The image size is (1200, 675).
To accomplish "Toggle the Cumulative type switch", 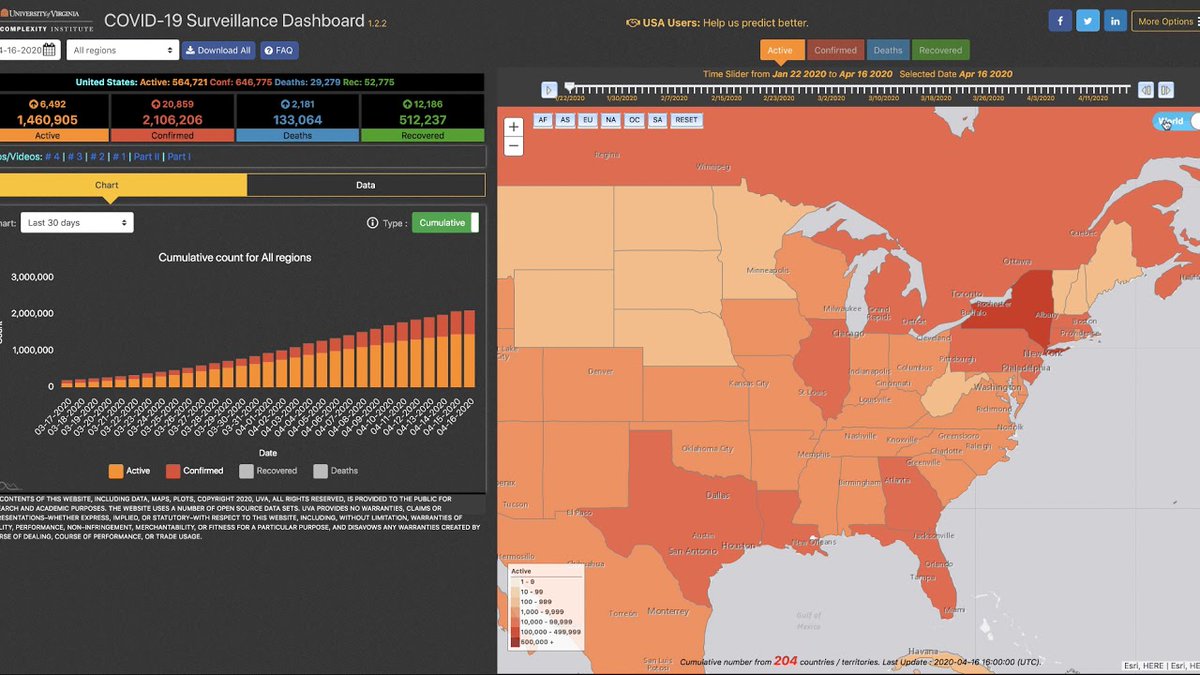I will 445,222.
